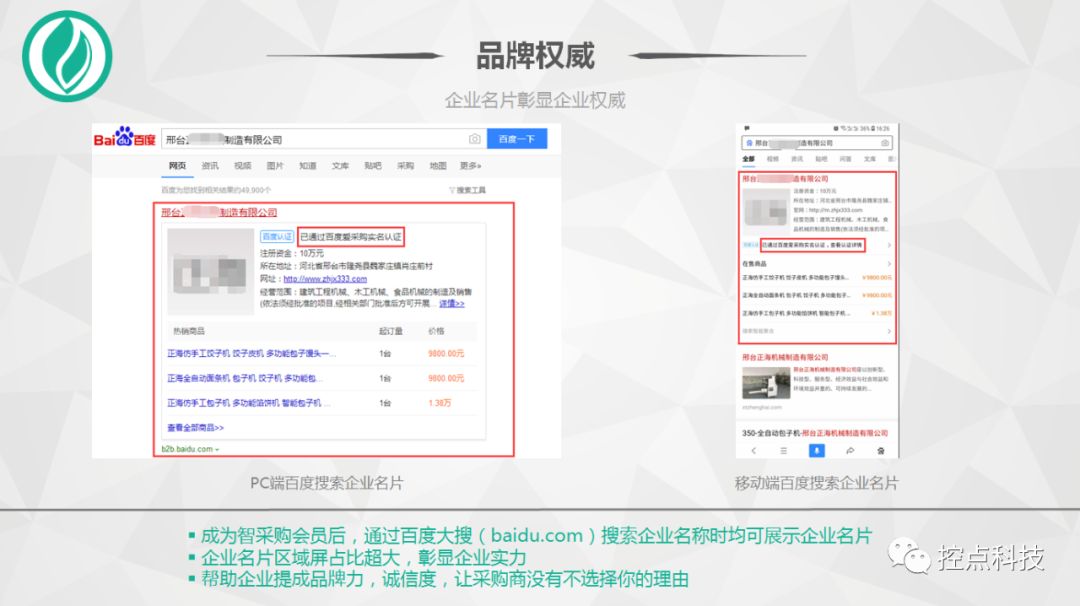The image size is (1080, 606).
Task: Expand the 更多» tab options
Action: tap(471, 166)
